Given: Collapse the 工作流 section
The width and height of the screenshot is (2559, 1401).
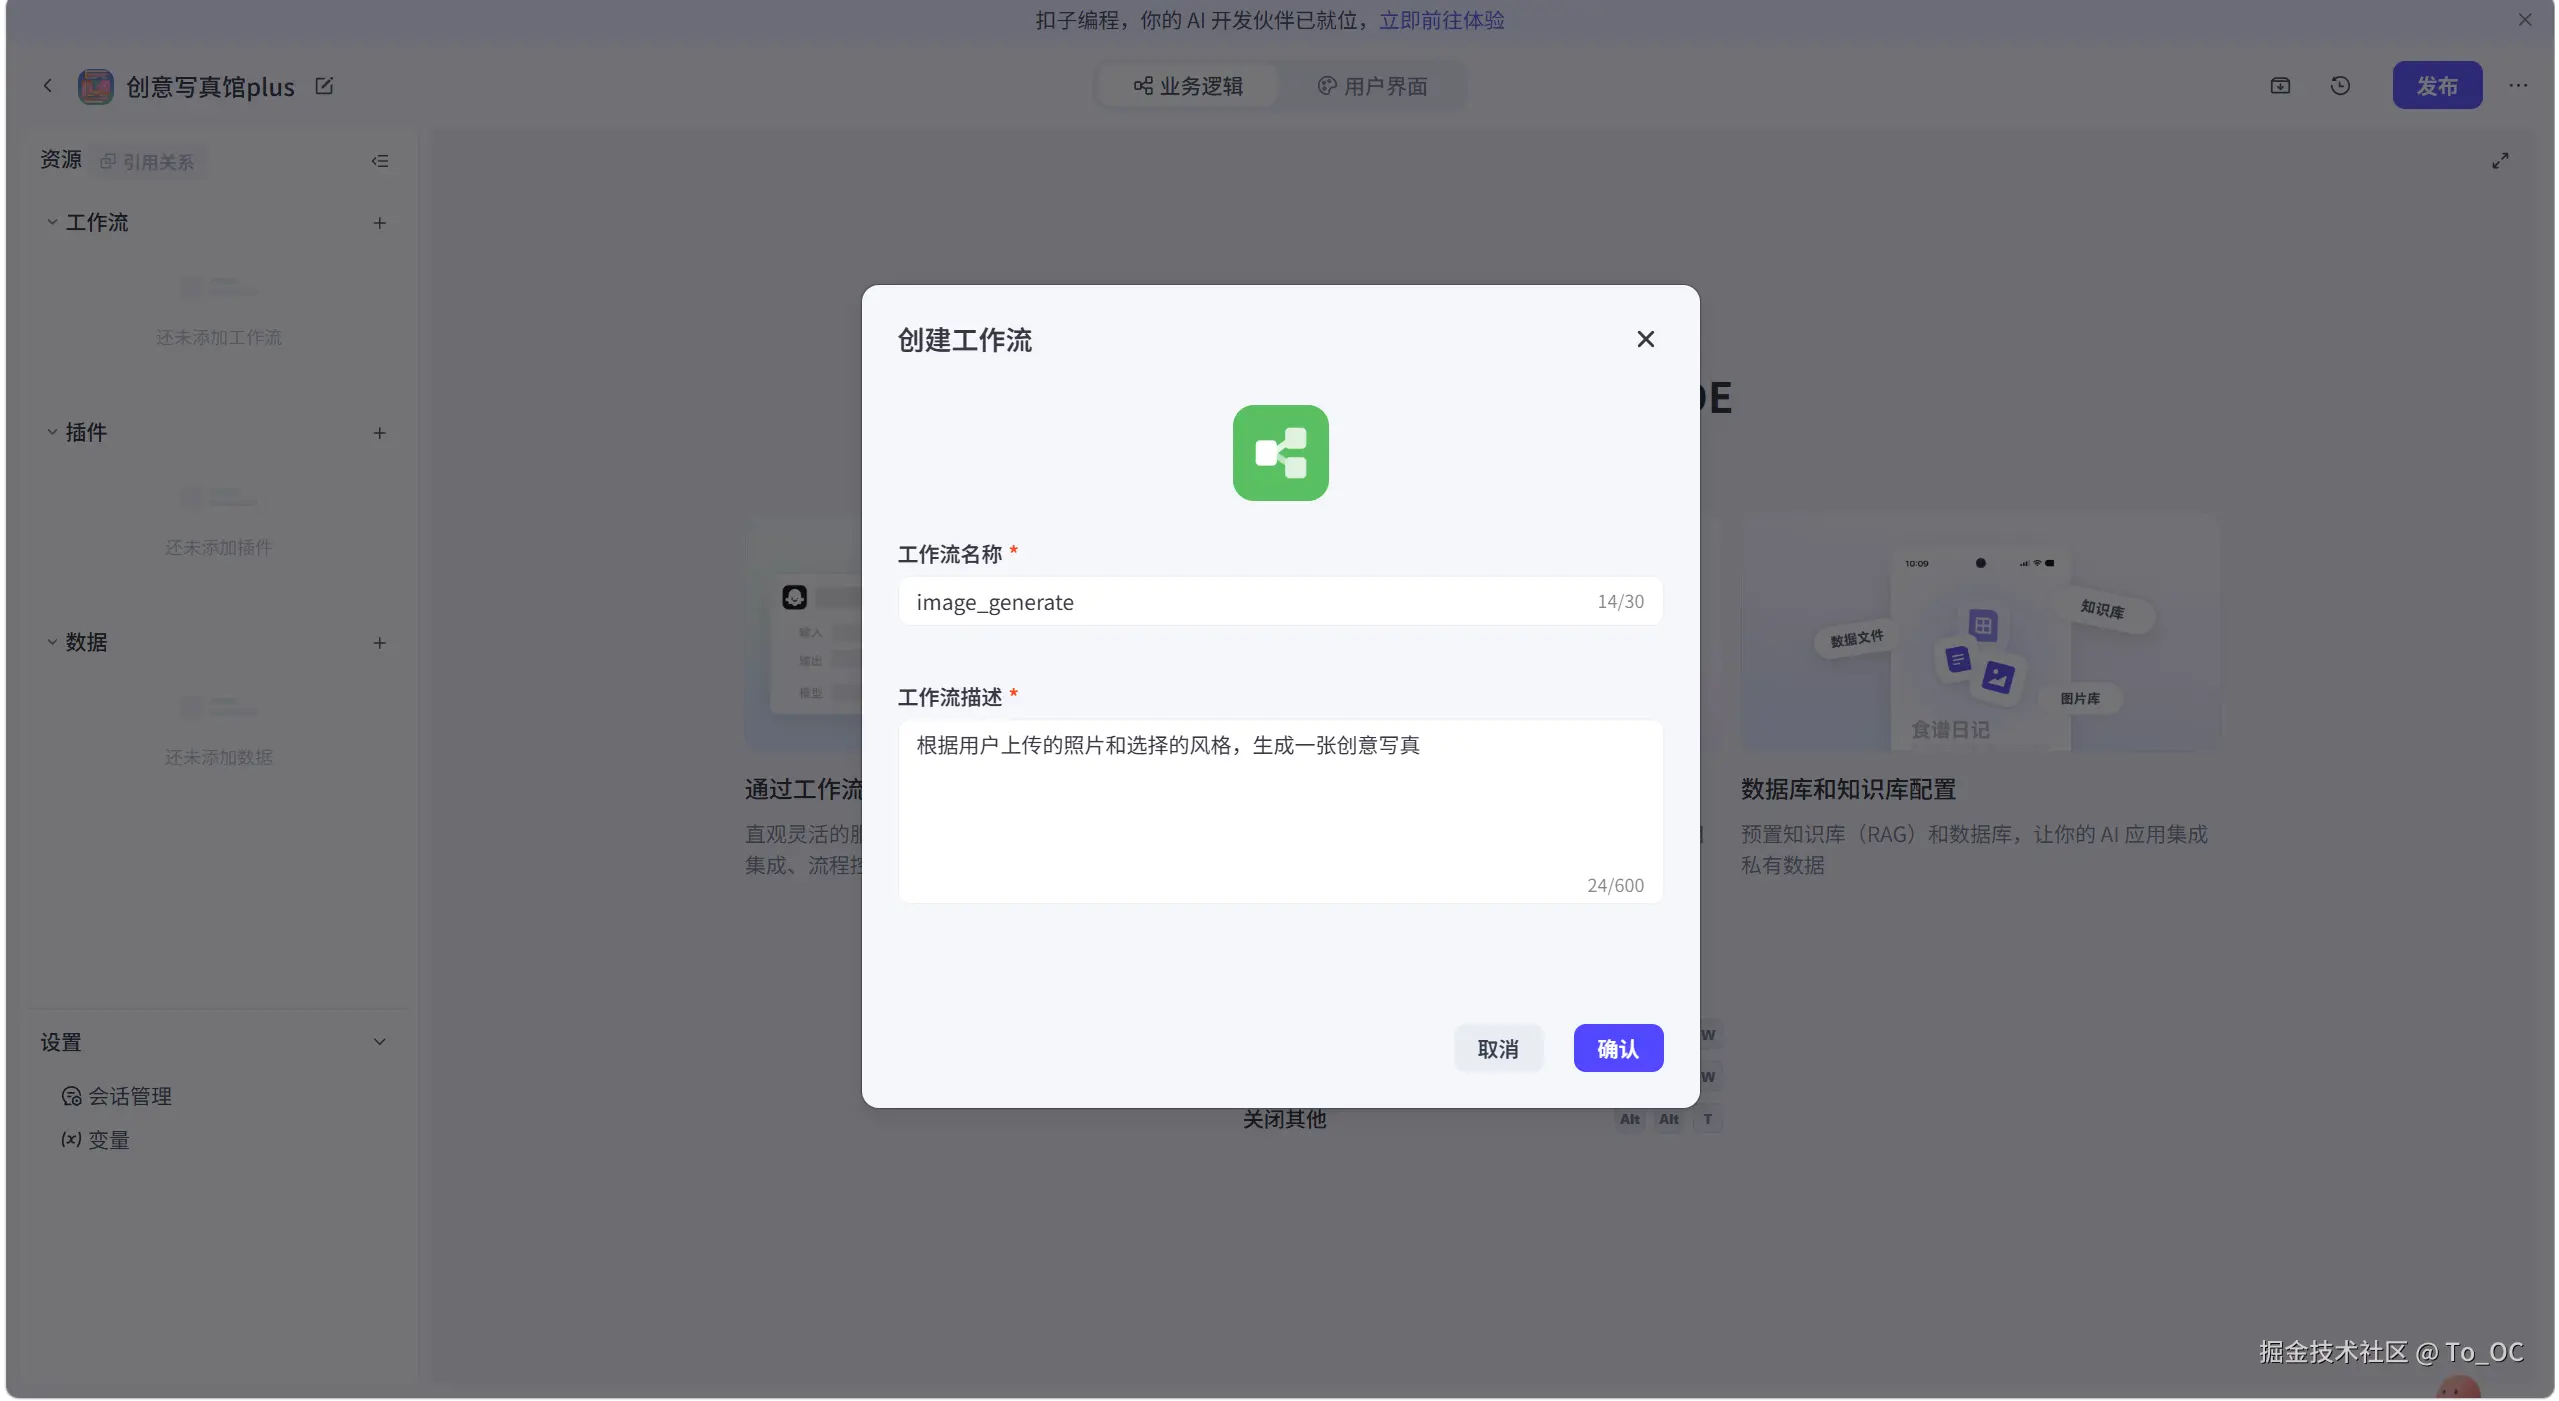Looking at the screenshot, I should click(x=52, y=222).
